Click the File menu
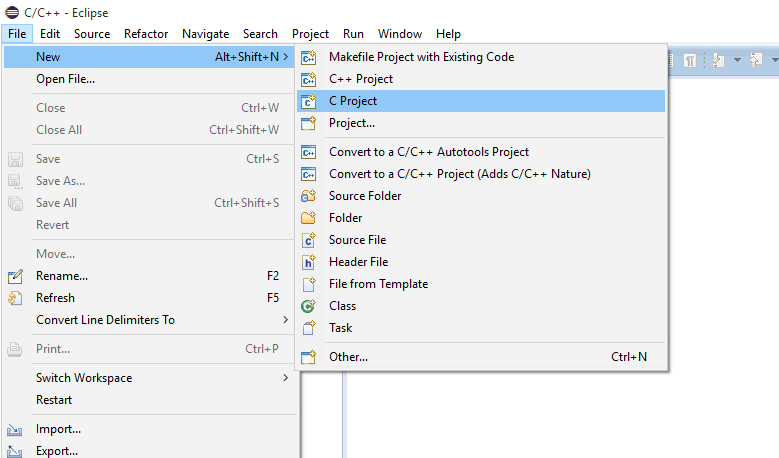The image size is (779, 458). coord(17,34)
